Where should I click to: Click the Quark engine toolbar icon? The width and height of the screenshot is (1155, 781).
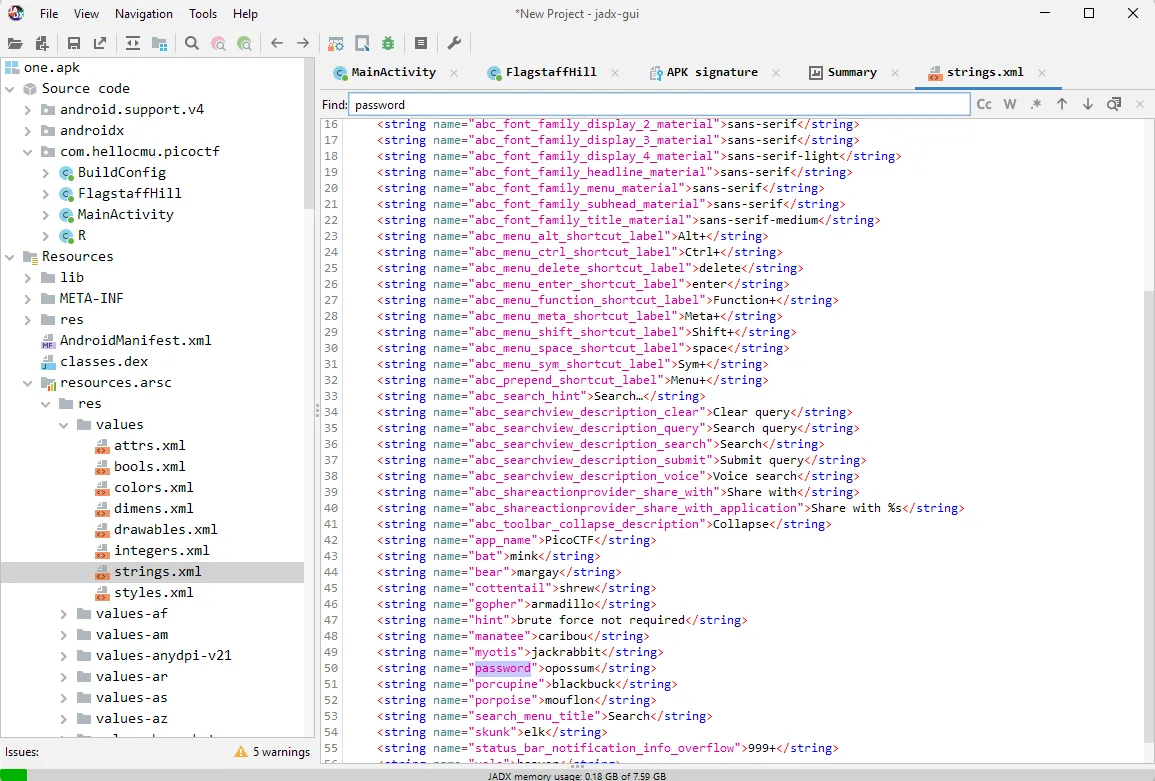(x=362, y=43)
